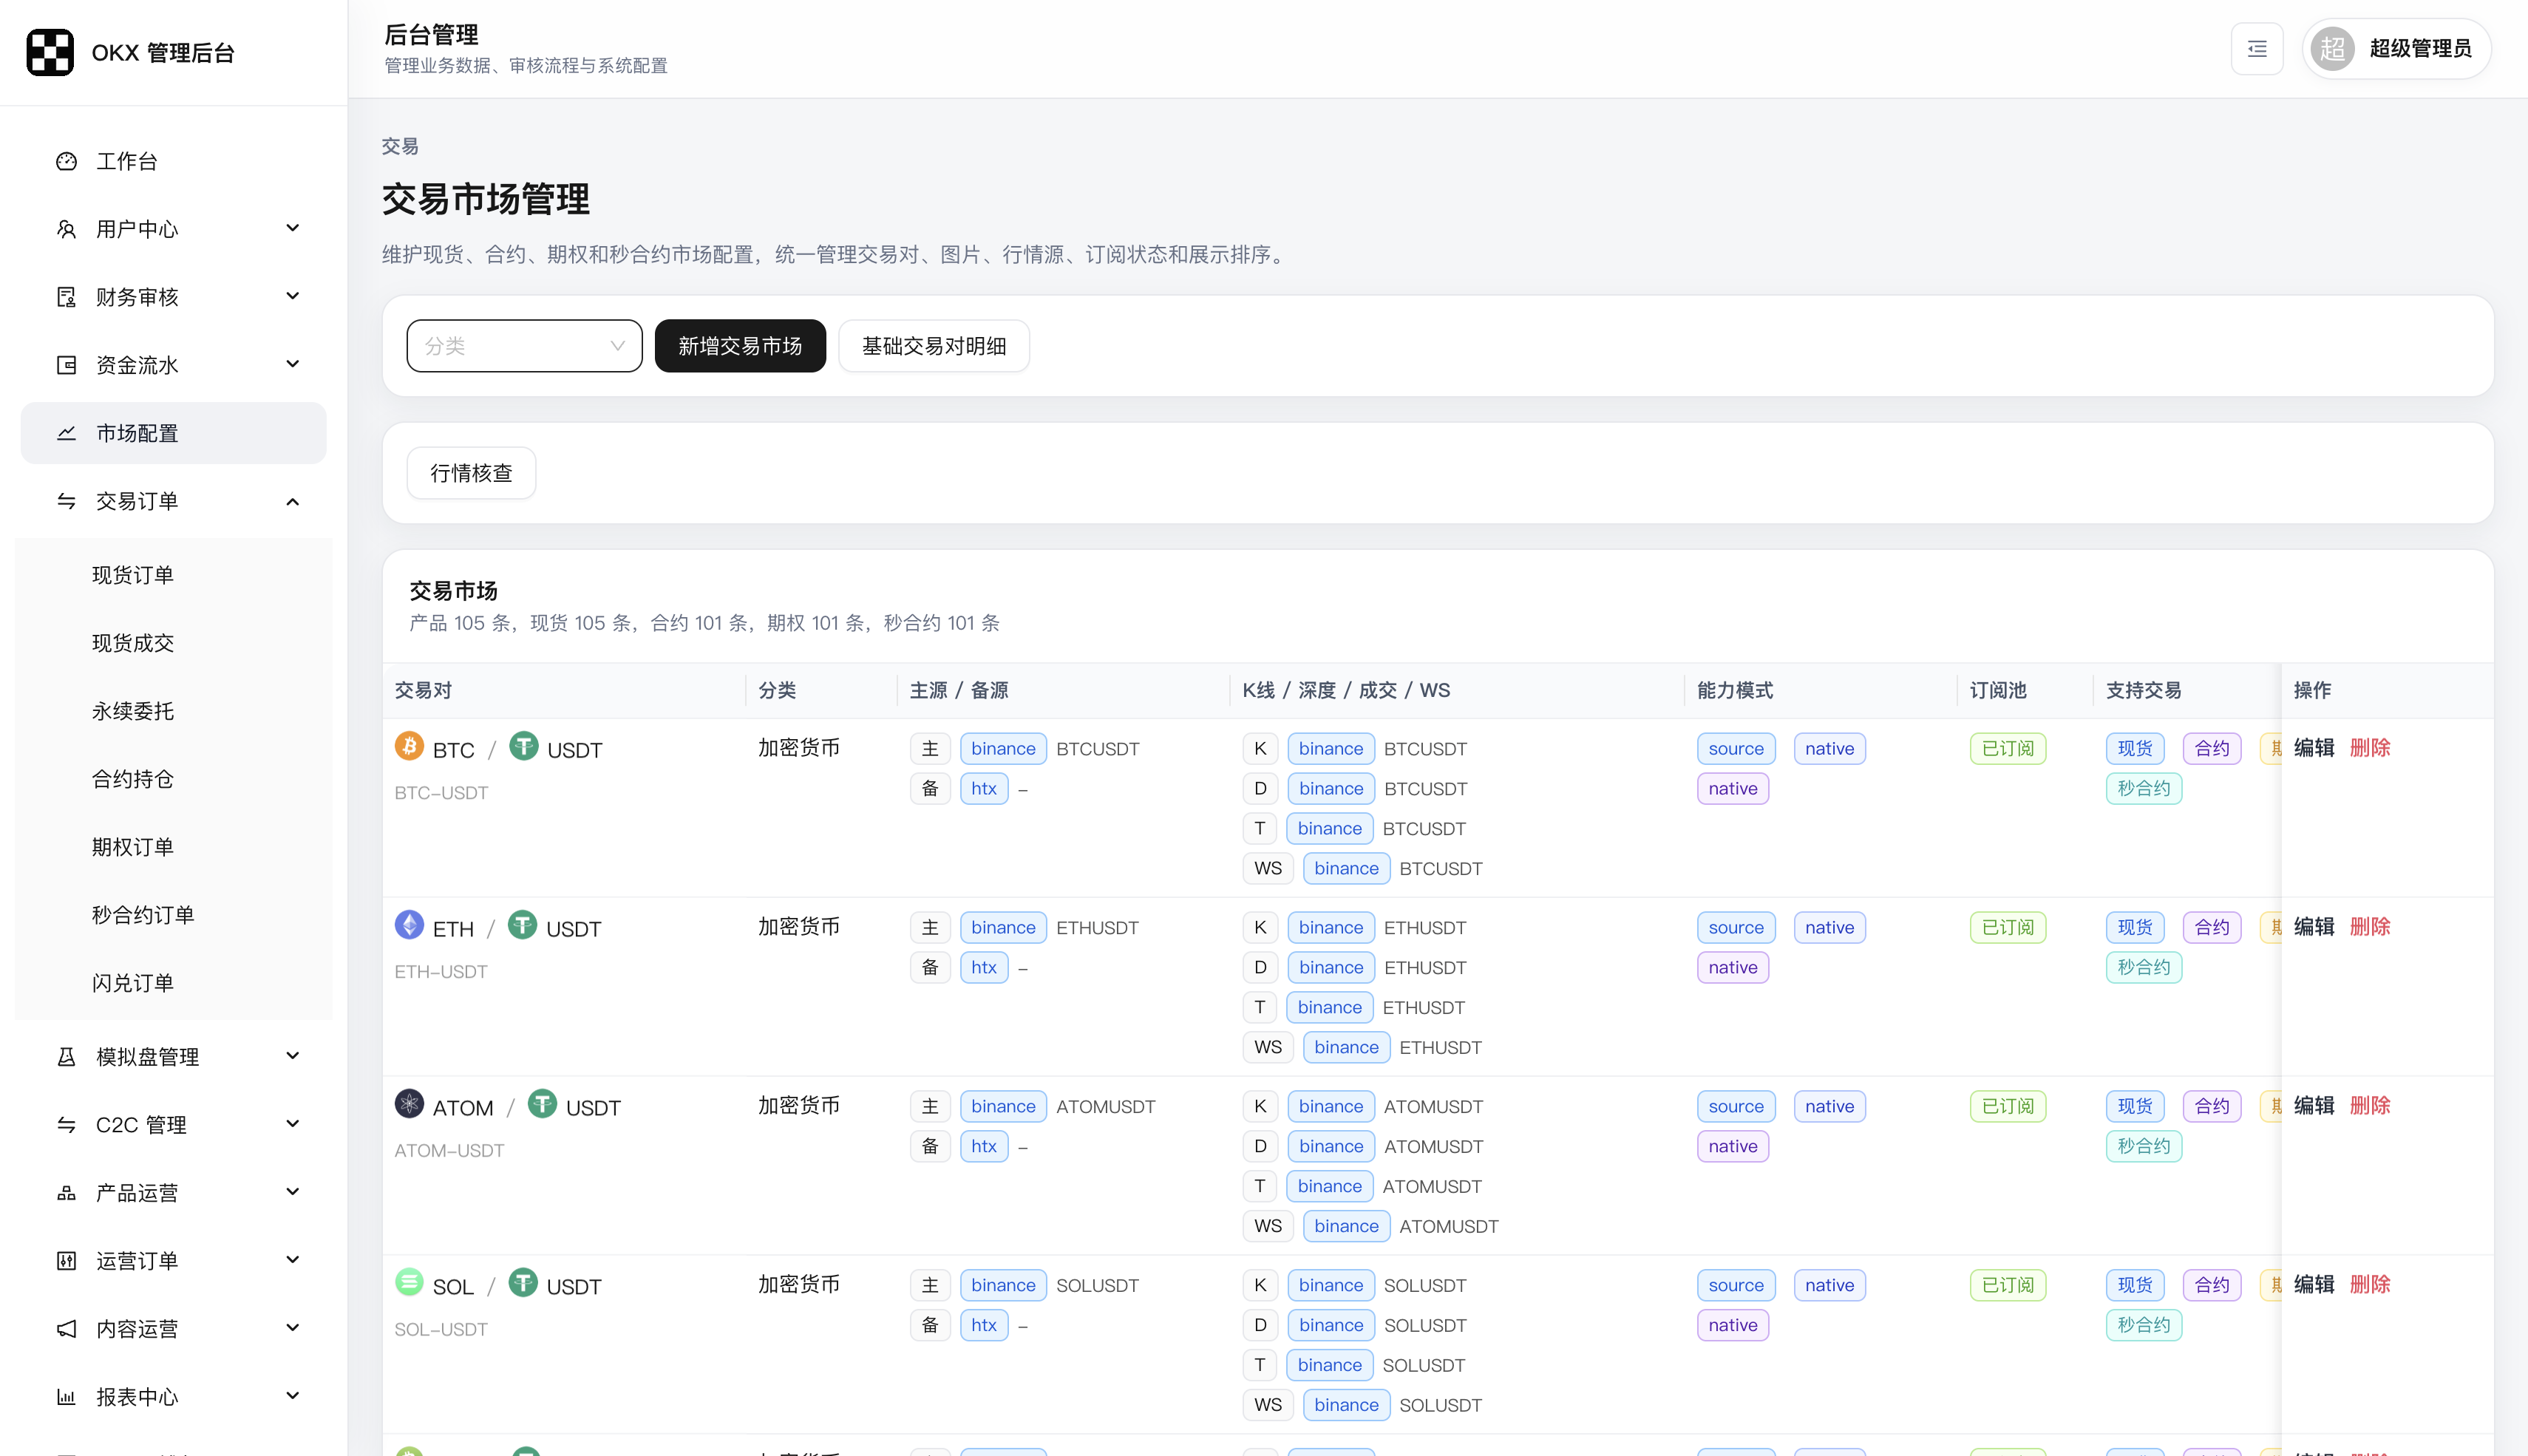The image size is (2528, 1456).
Task: Expand the 产品运营 menu chevron
Action: coord(293,1193)
